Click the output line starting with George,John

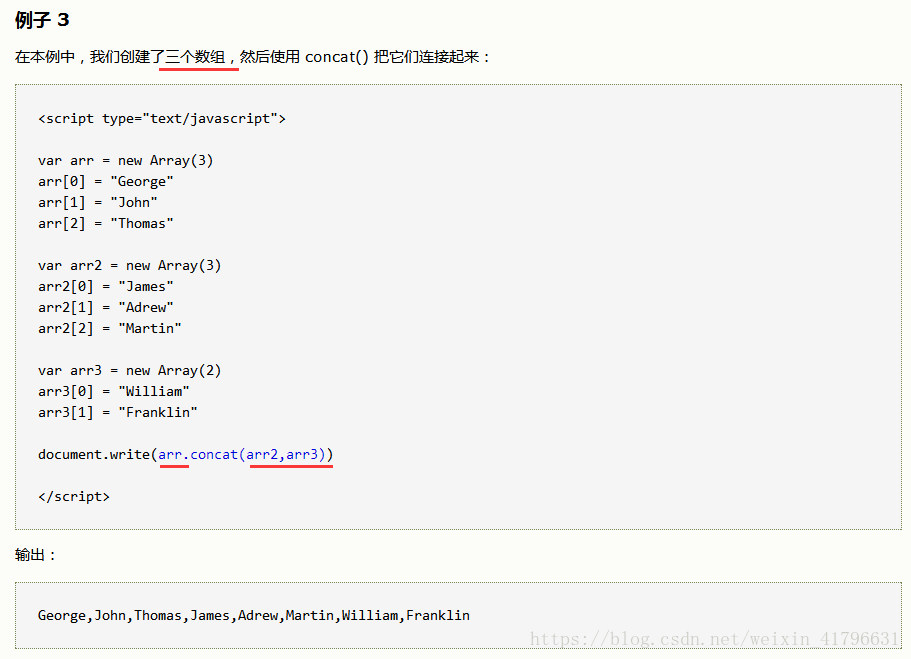coord(254,615)
